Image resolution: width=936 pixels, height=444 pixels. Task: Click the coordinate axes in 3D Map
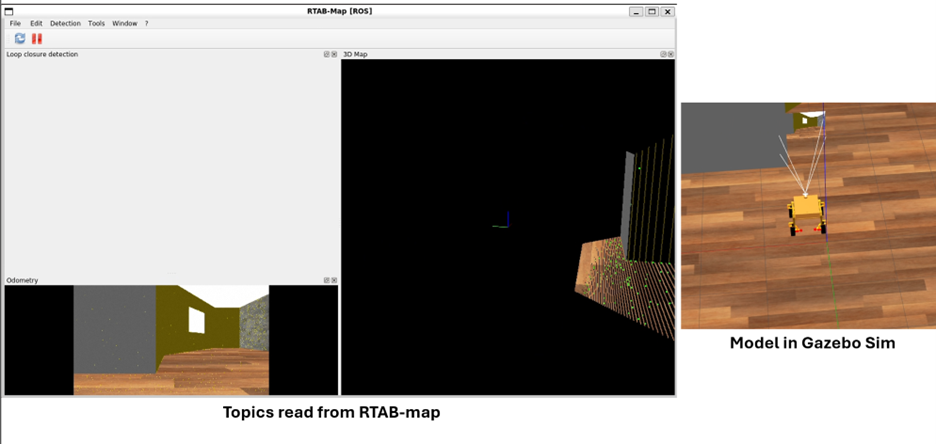click(502, 220)
